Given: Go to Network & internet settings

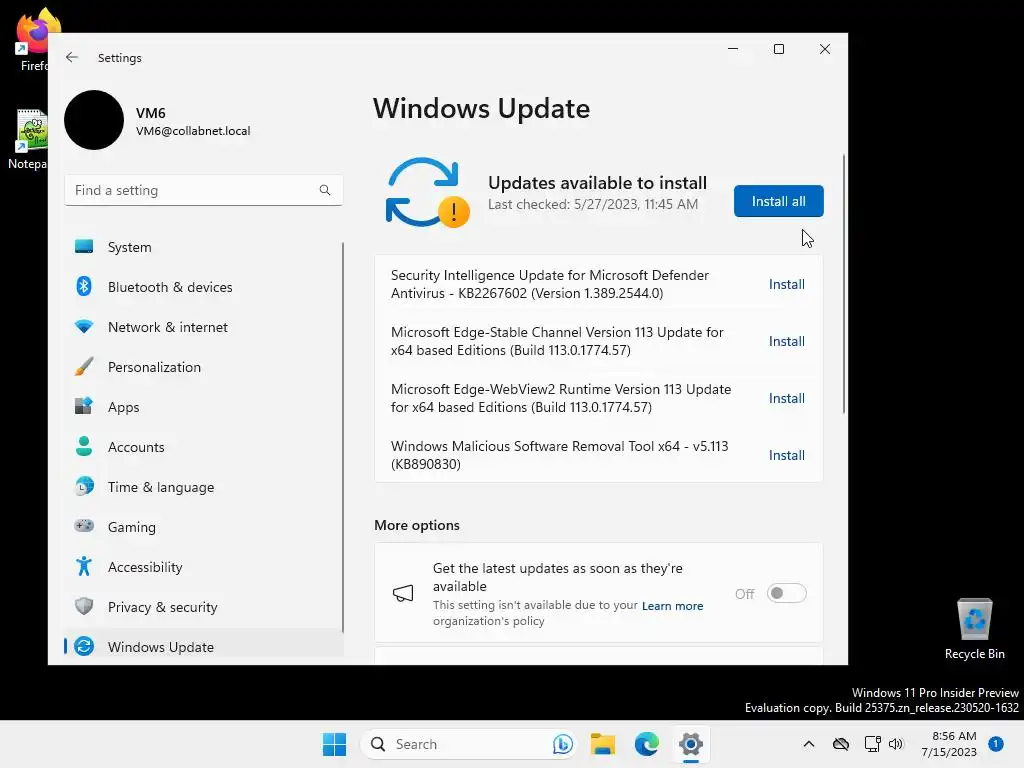Looking at the screenshot, I should pos(204,327).
